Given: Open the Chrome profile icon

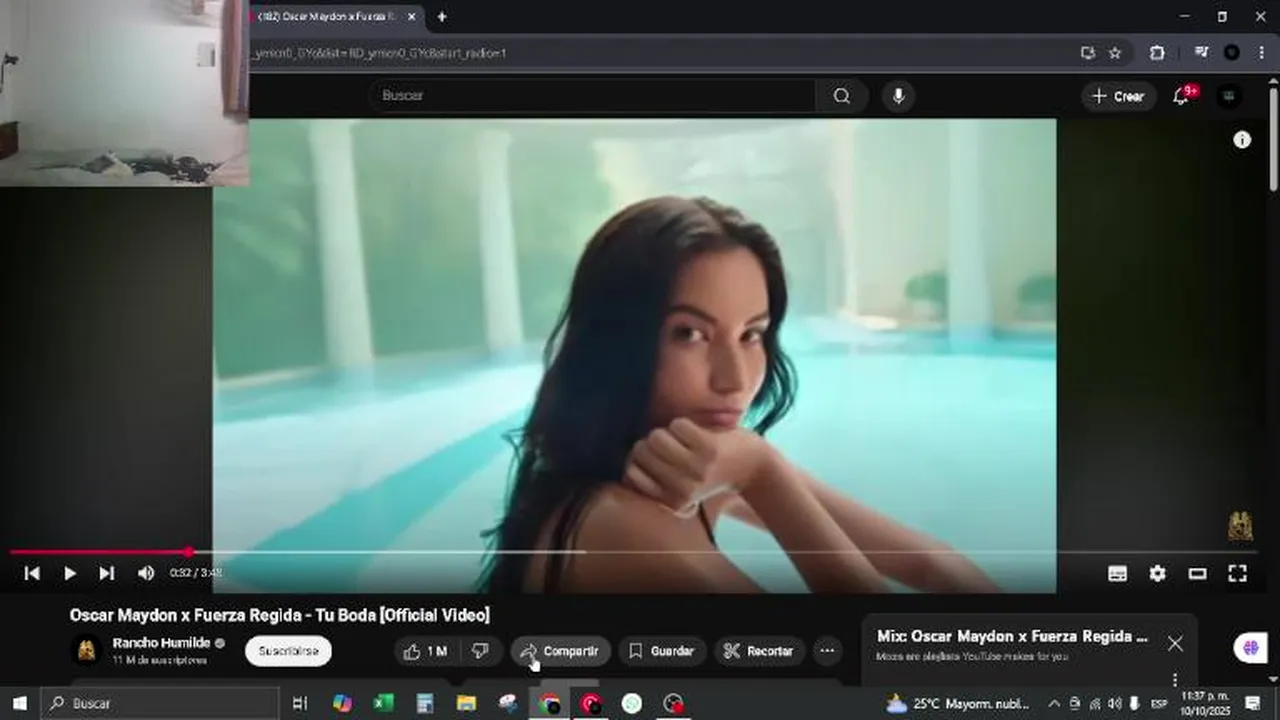Looking at the screenshot, I should coord(1232,53).
